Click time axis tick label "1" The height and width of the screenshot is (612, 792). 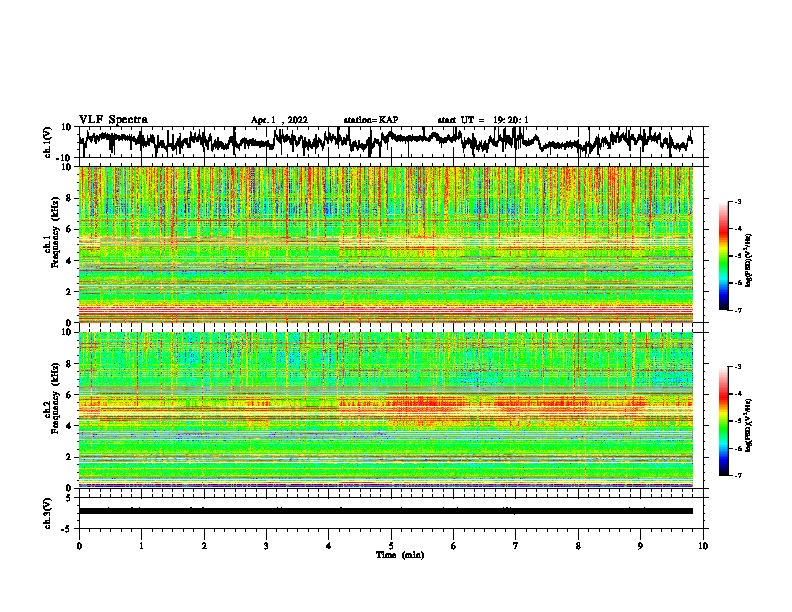click(x=141, y=546)
